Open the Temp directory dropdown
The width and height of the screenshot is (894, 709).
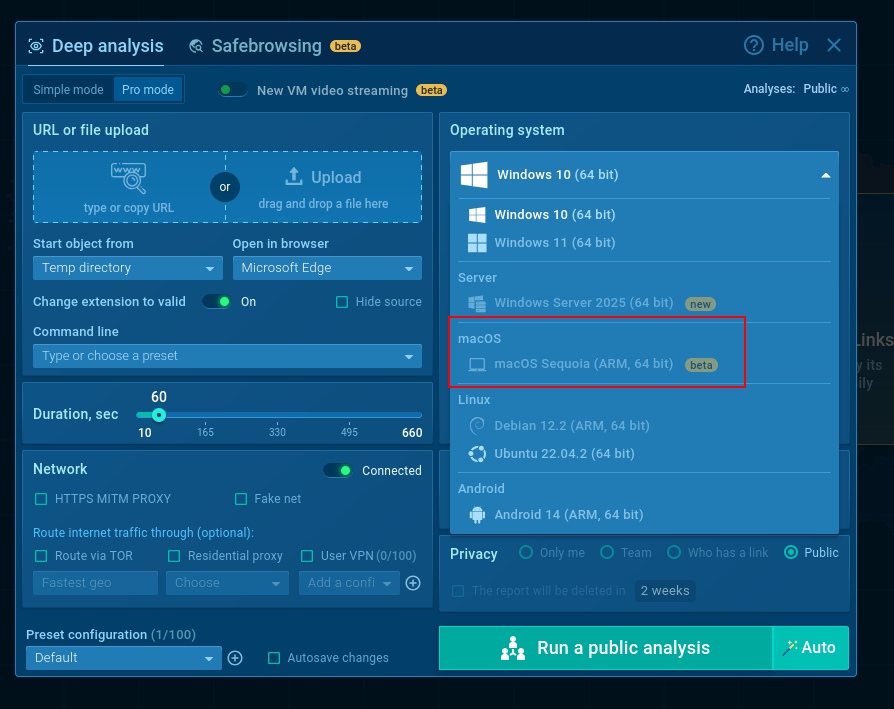[x=127, y=267]
